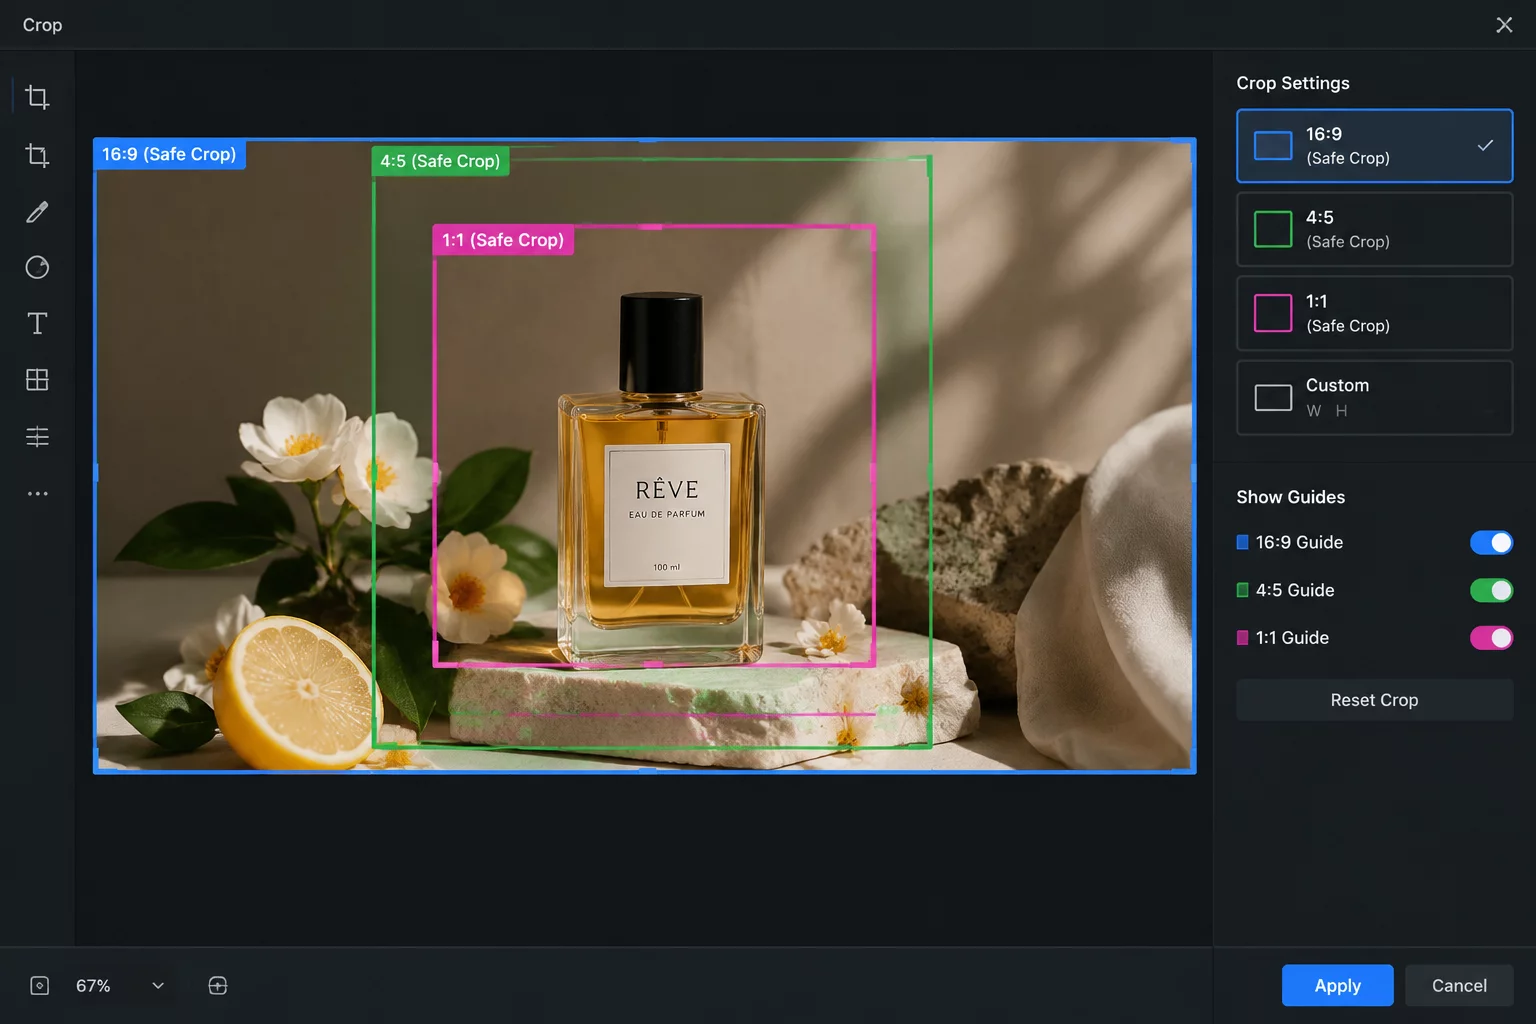Click the green 4:5 Guide color swatch
The image size is (1536, 1024).
(1242, 590)
